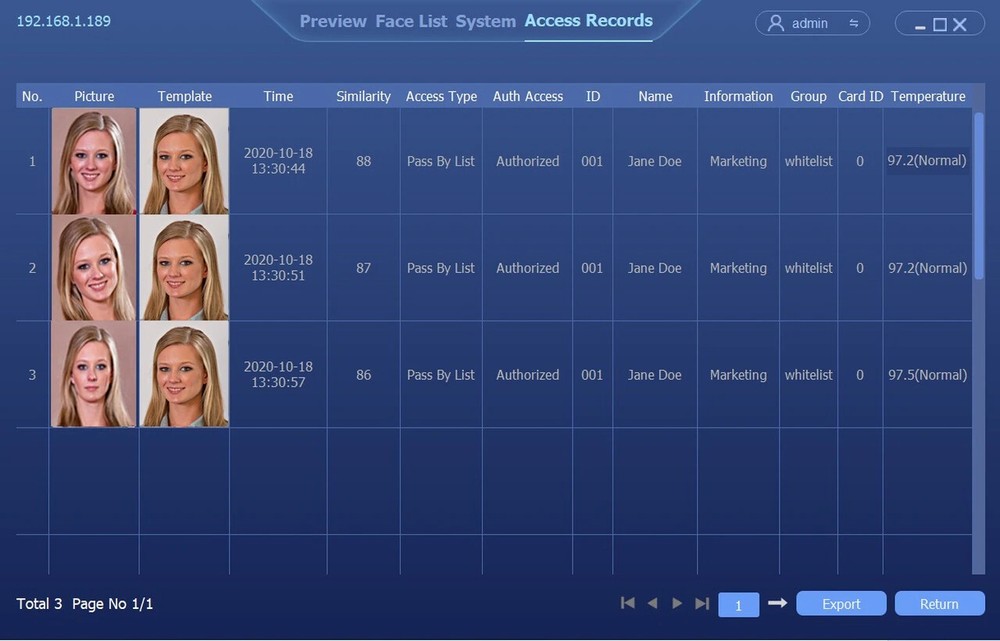Click the Auth Access column header
Viewport: 1000px width, 641px height.
[528, 96]
